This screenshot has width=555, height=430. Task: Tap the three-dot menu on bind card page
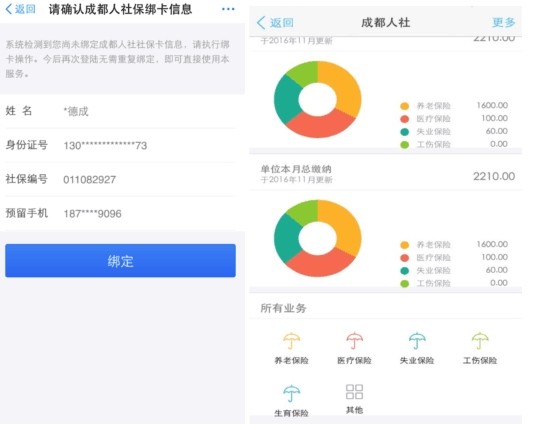tap(228, 9)
